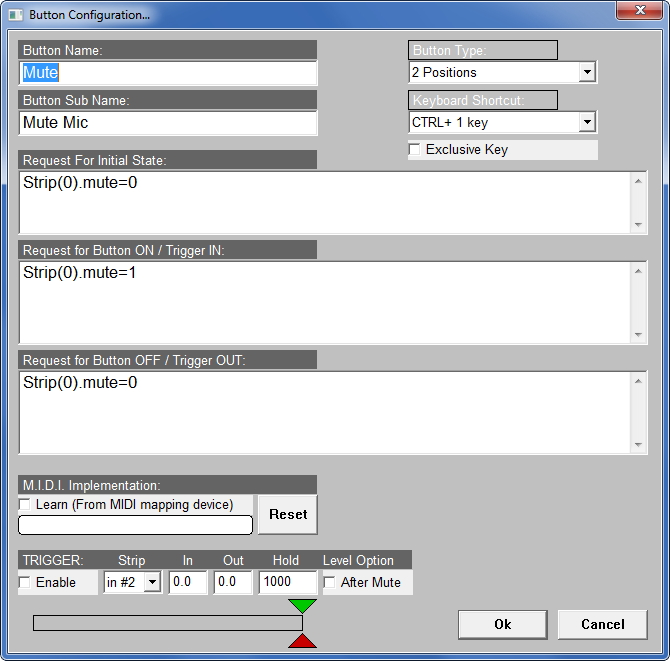Viewport: 670px width, 661px height.
Task: Reset the MIDI implementation
Action: [x=288, y=514]
